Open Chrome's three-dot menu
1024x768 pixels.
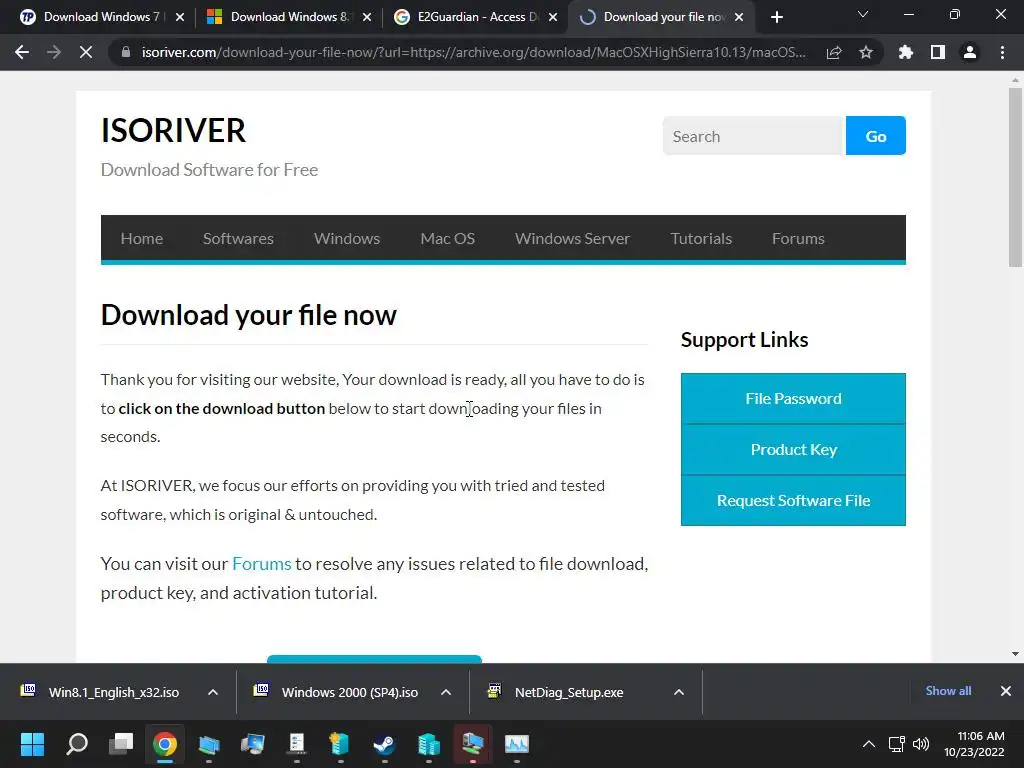(x=1002, y=52)
